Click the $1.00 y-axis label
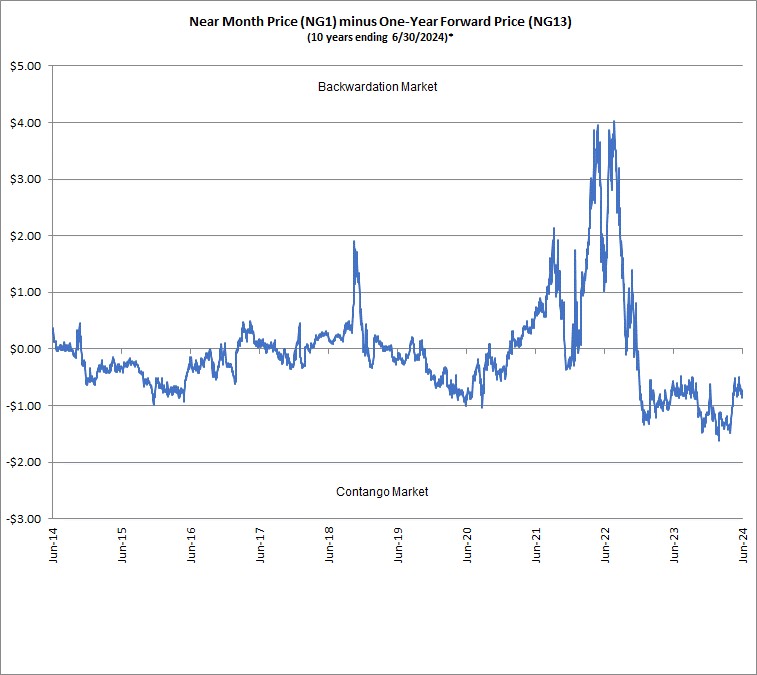This screenshot has height=675, width=757. [x=26, y=292]
